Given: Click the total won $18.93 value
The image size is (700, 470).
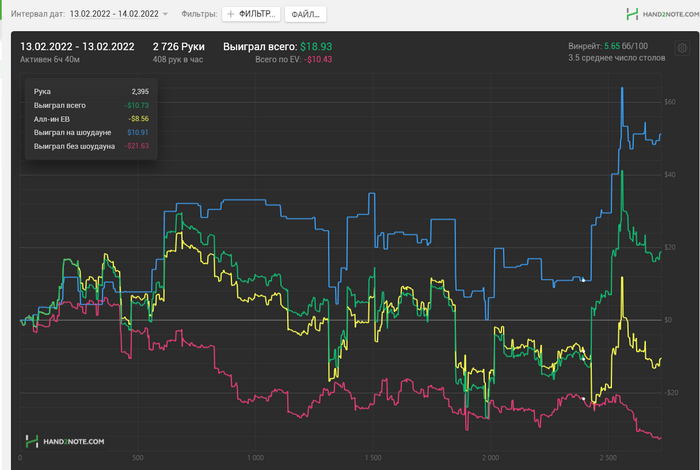Looking at the screenshot, I should point(318,46).
